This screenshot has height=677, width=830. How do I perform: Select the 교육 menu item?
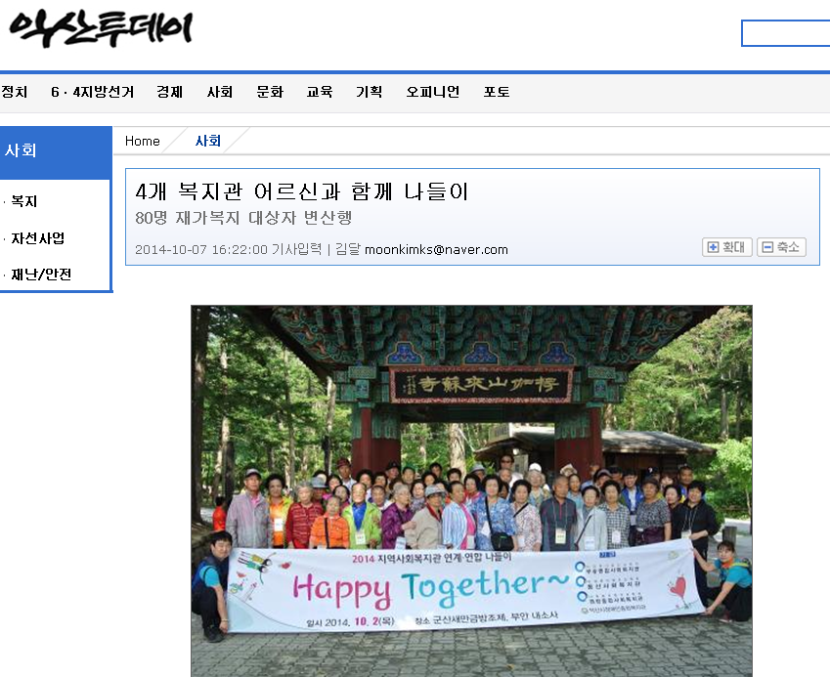320,92
